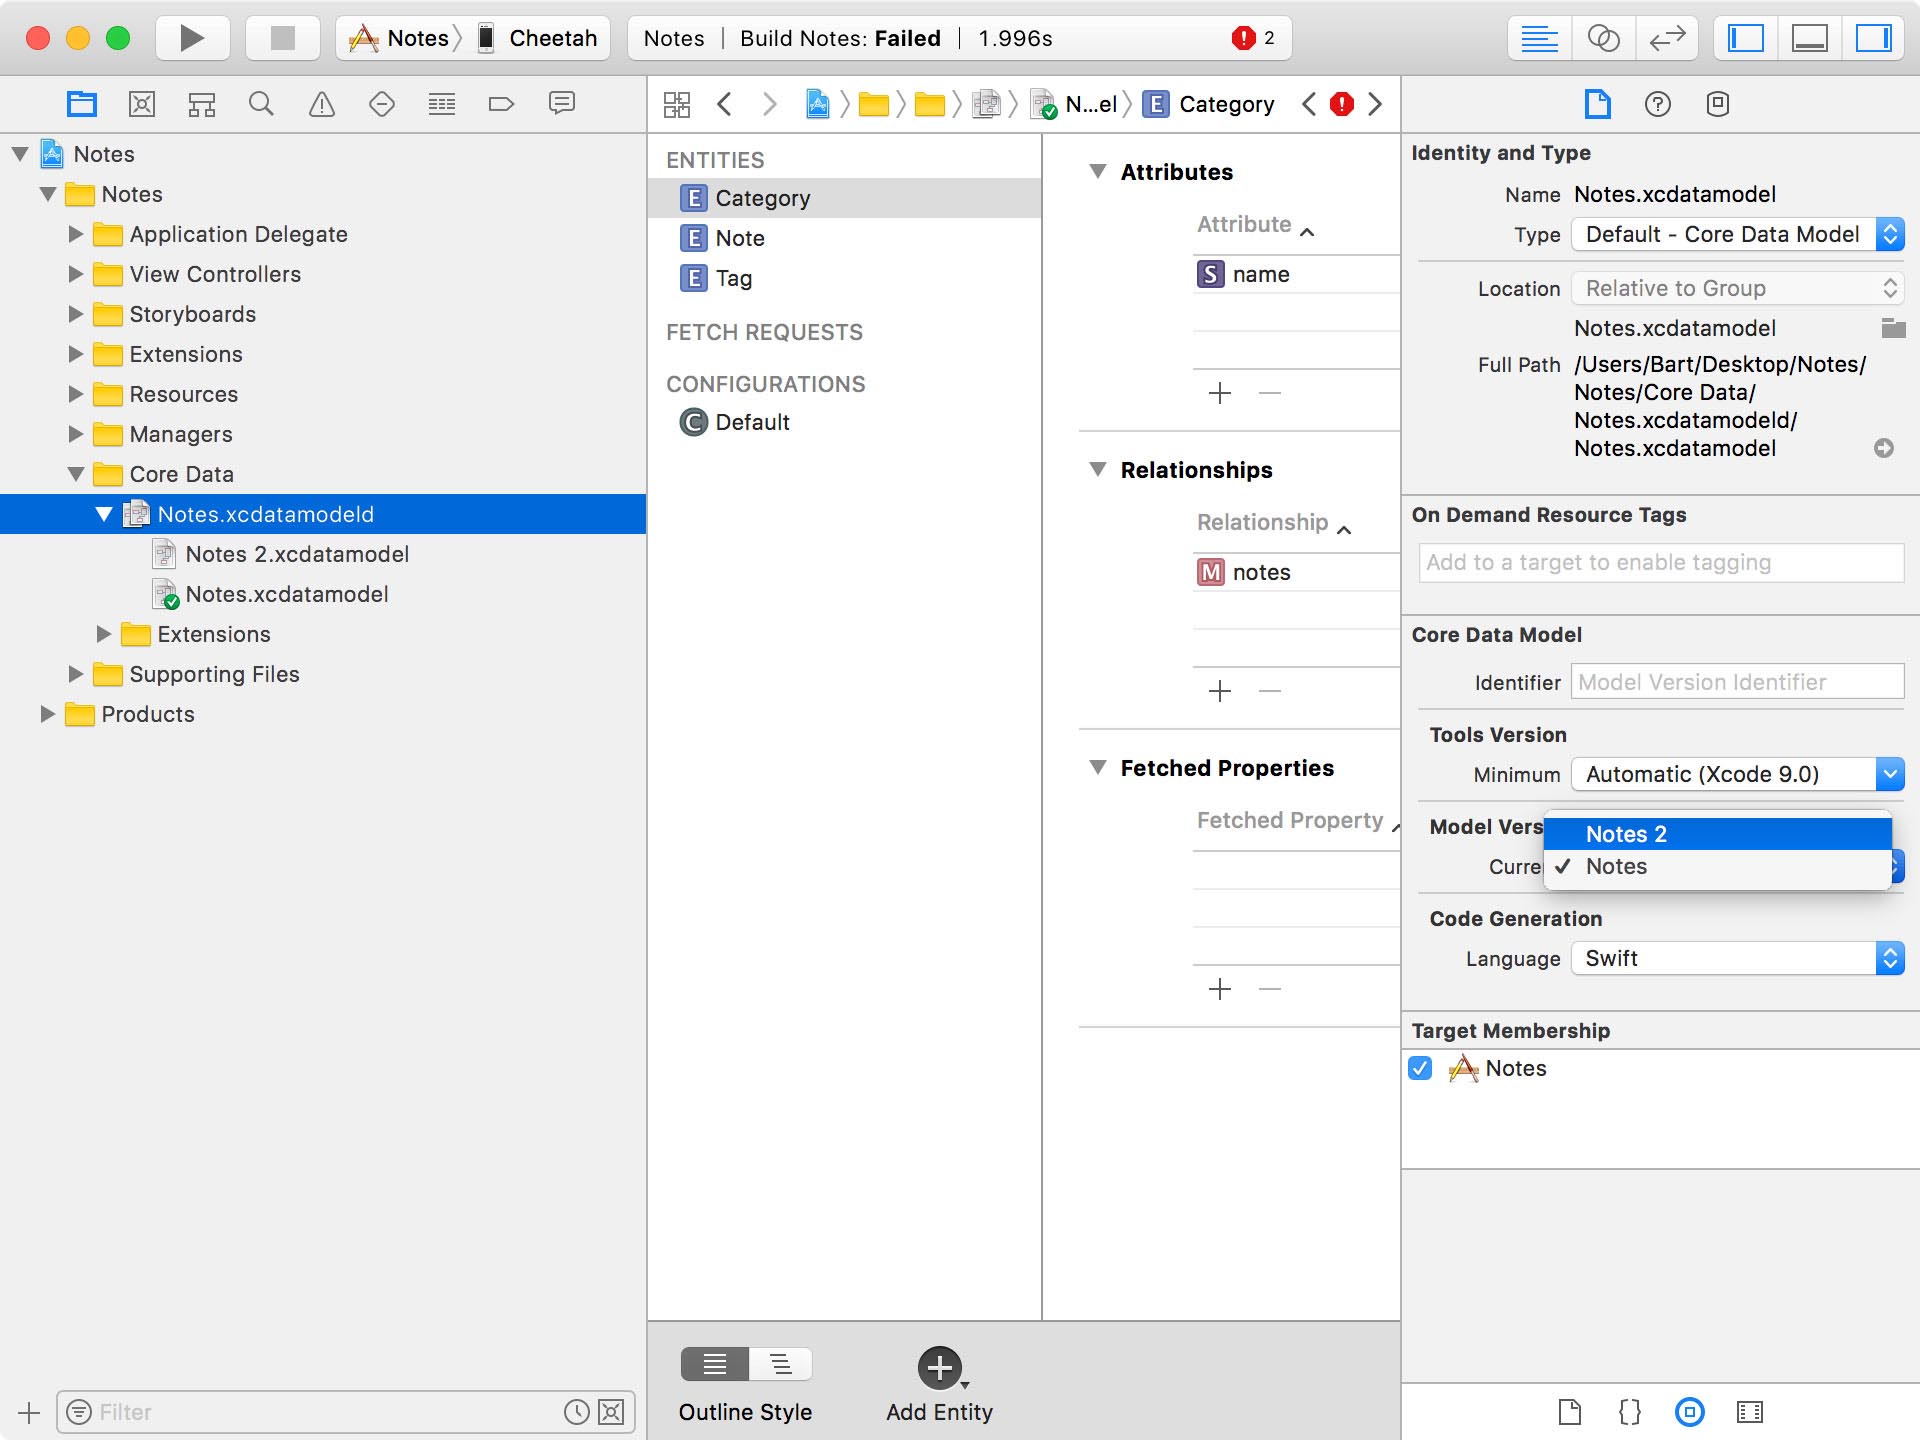Switch Outline Style to hierarchical view

tap(780, 1363)
